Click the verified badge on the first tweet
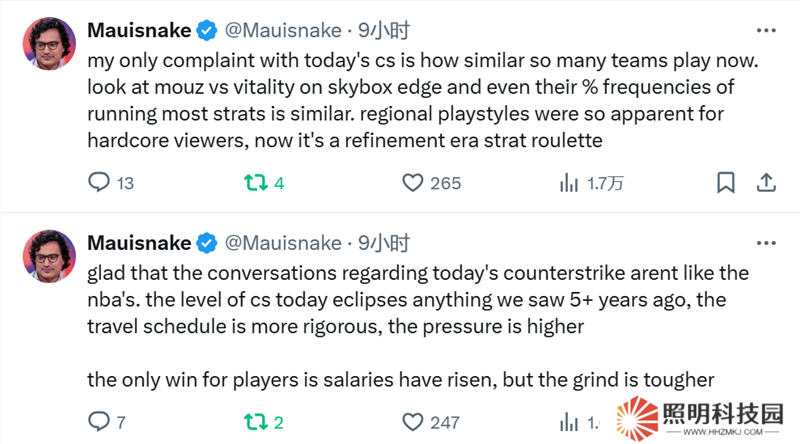Screen dimensions: 800x444 (207, 31)
